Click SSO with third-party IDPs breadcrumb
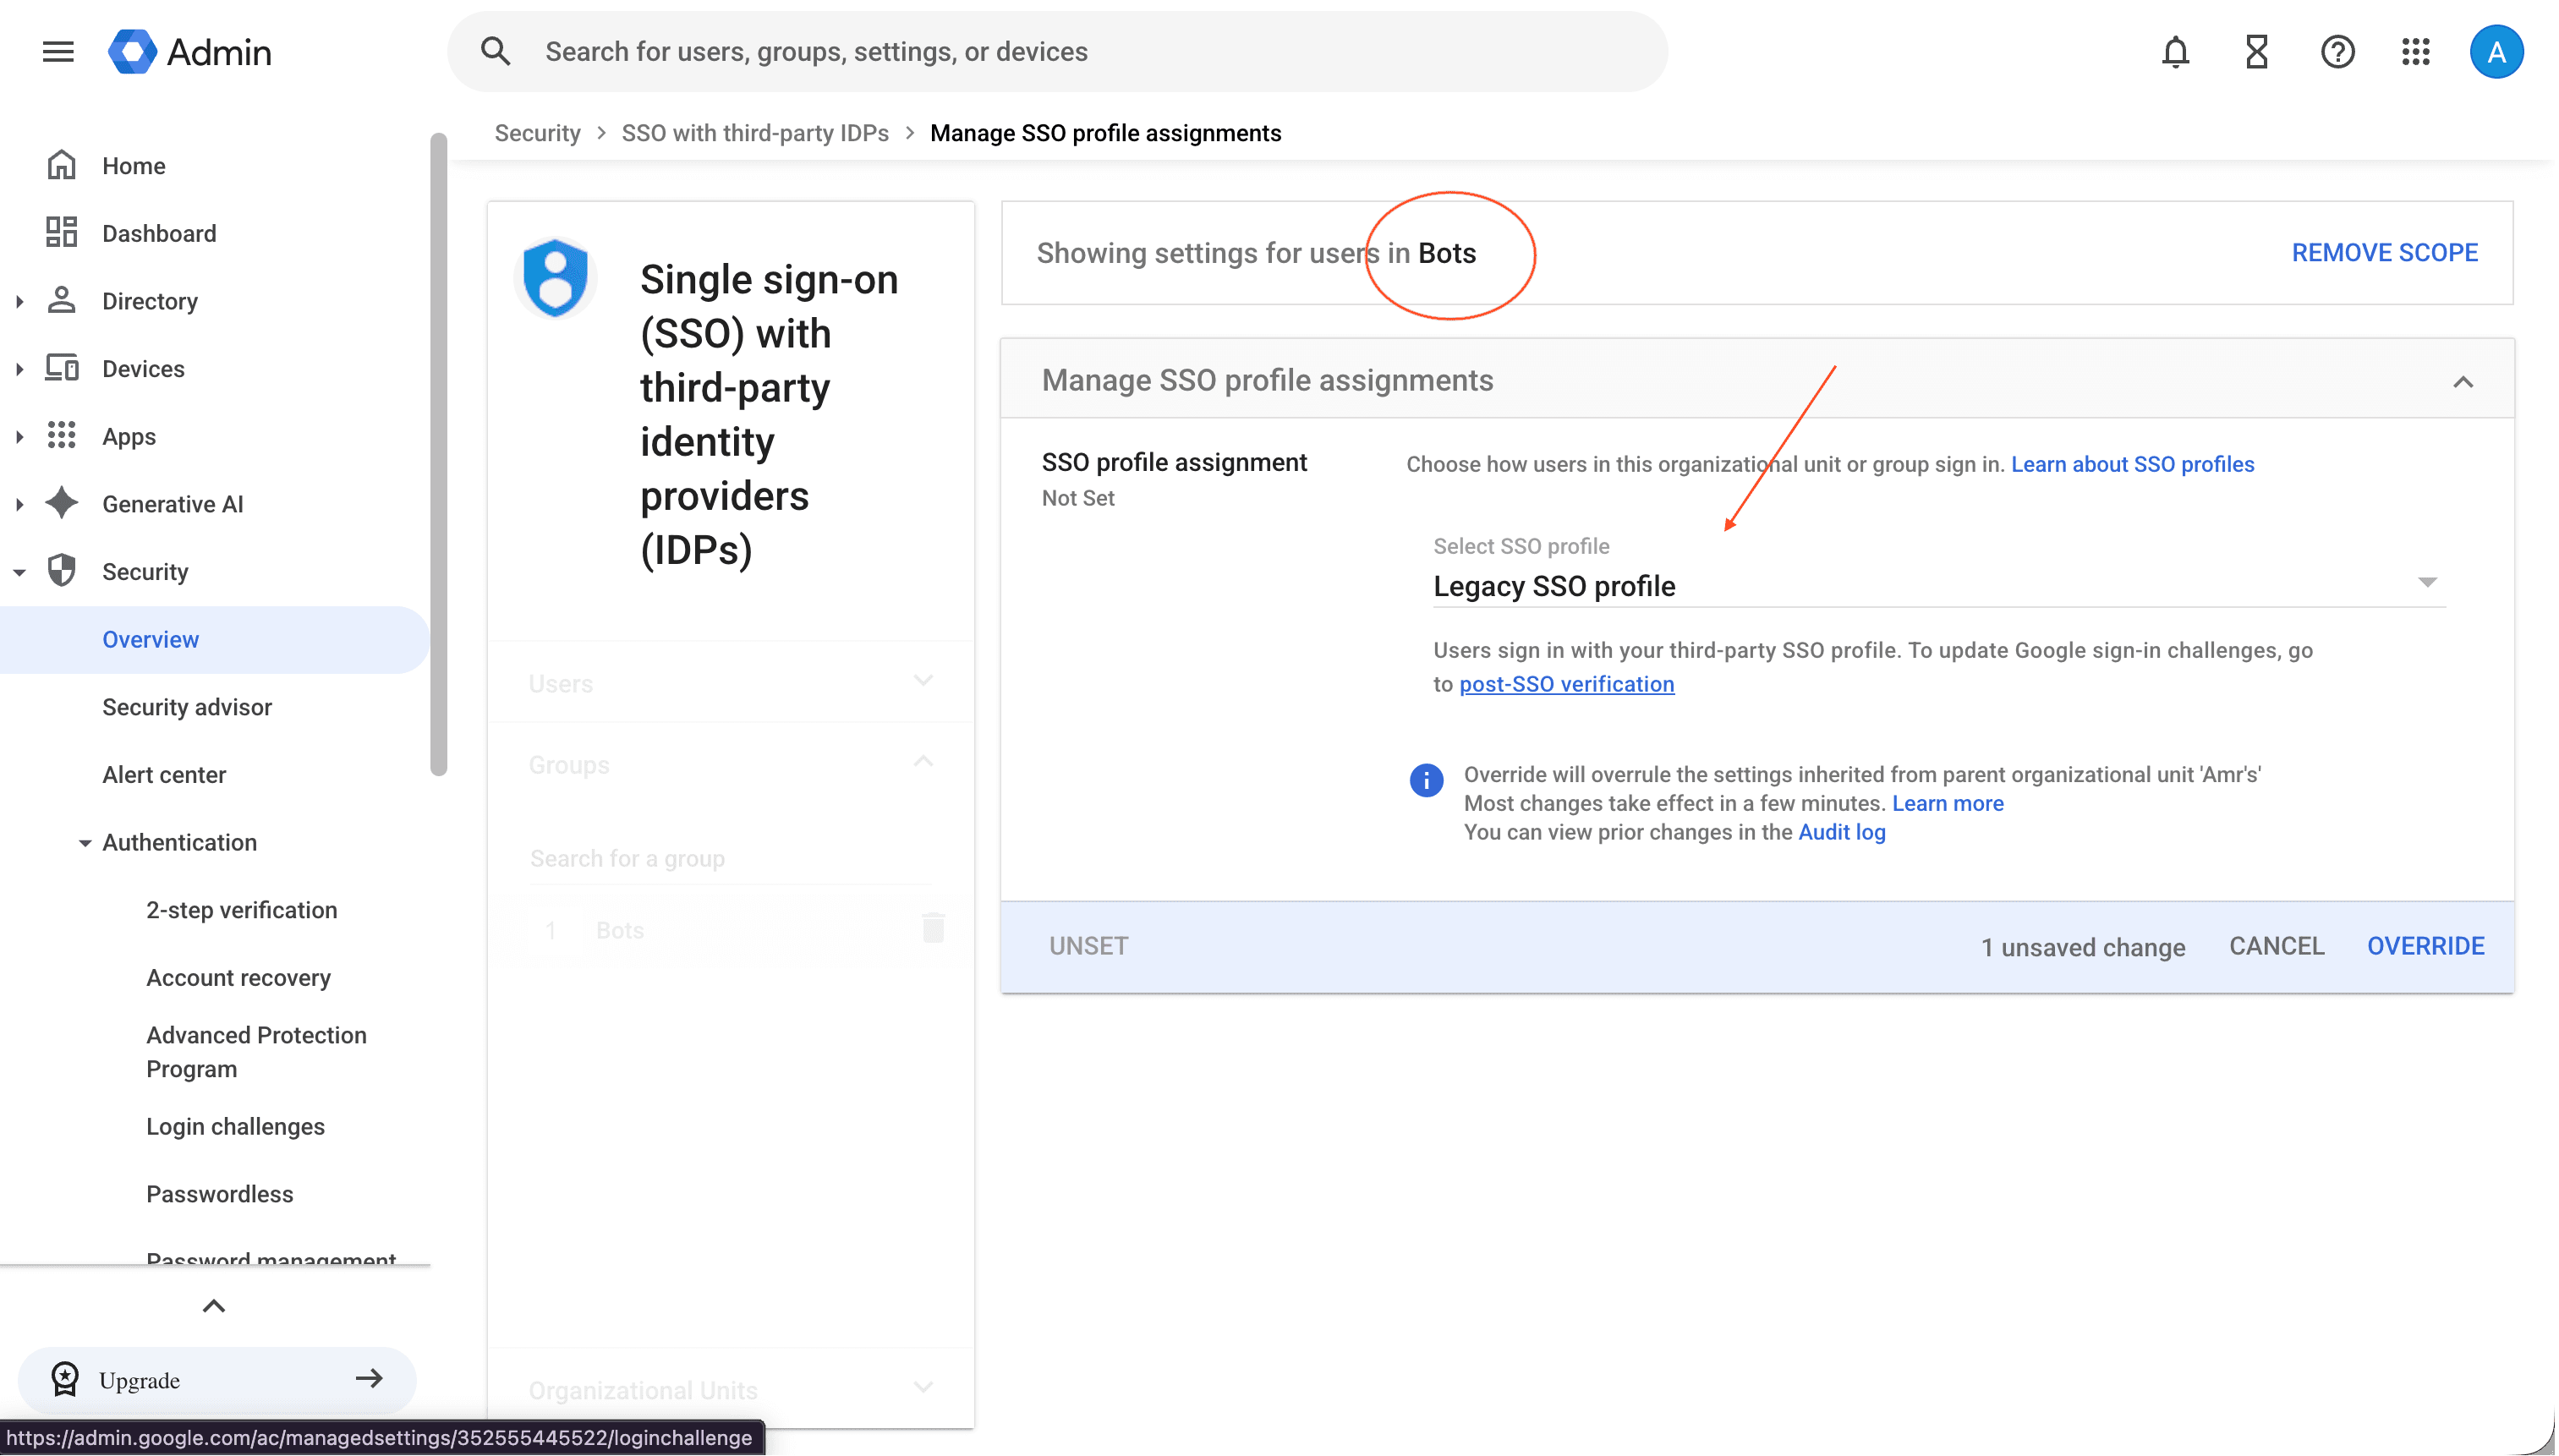Viewport: 2559px width, 1456px height. 755,133
